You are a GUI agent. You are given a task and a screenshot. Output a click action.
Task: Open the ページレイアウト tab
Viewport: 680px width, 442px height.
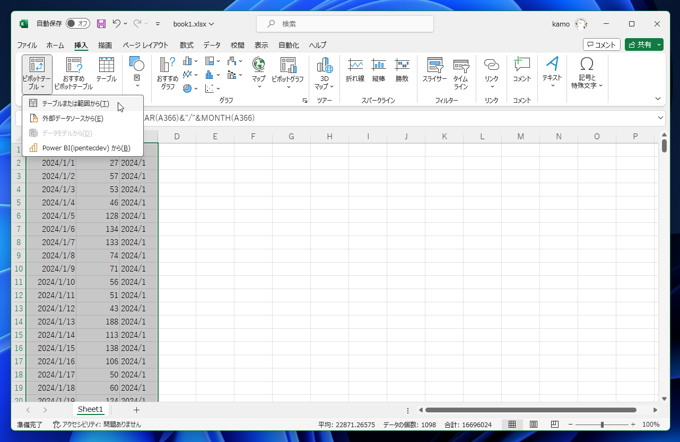coord(145,45)
